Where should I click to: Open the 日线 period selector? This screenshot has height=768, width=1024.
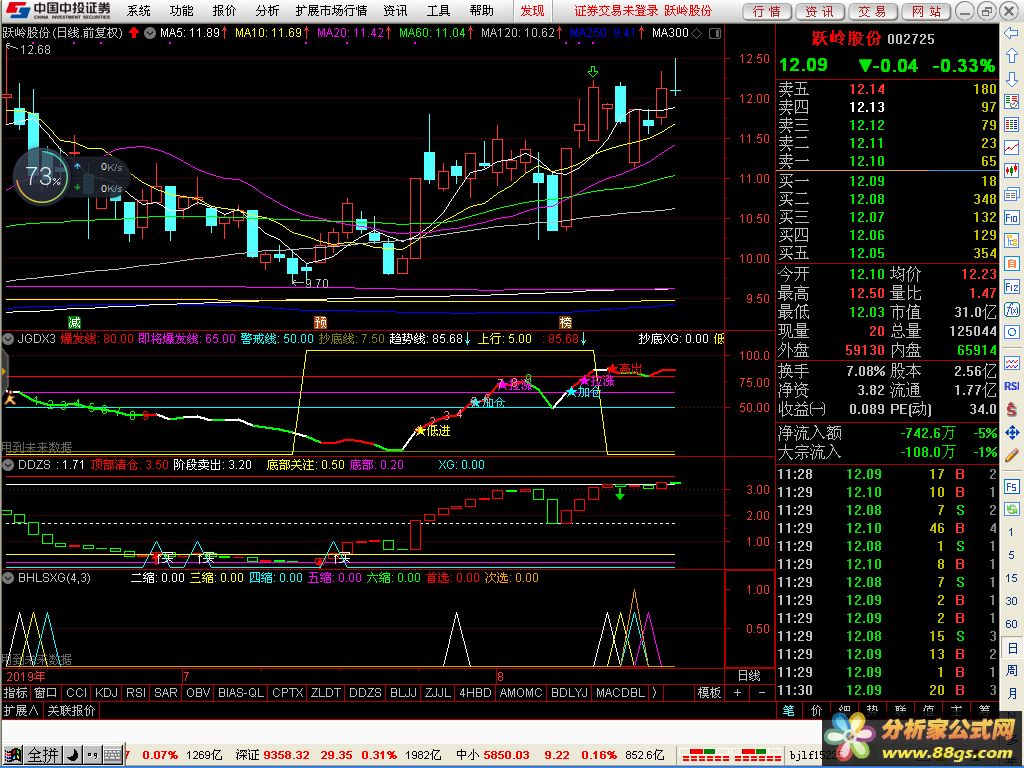pos(749,676)
